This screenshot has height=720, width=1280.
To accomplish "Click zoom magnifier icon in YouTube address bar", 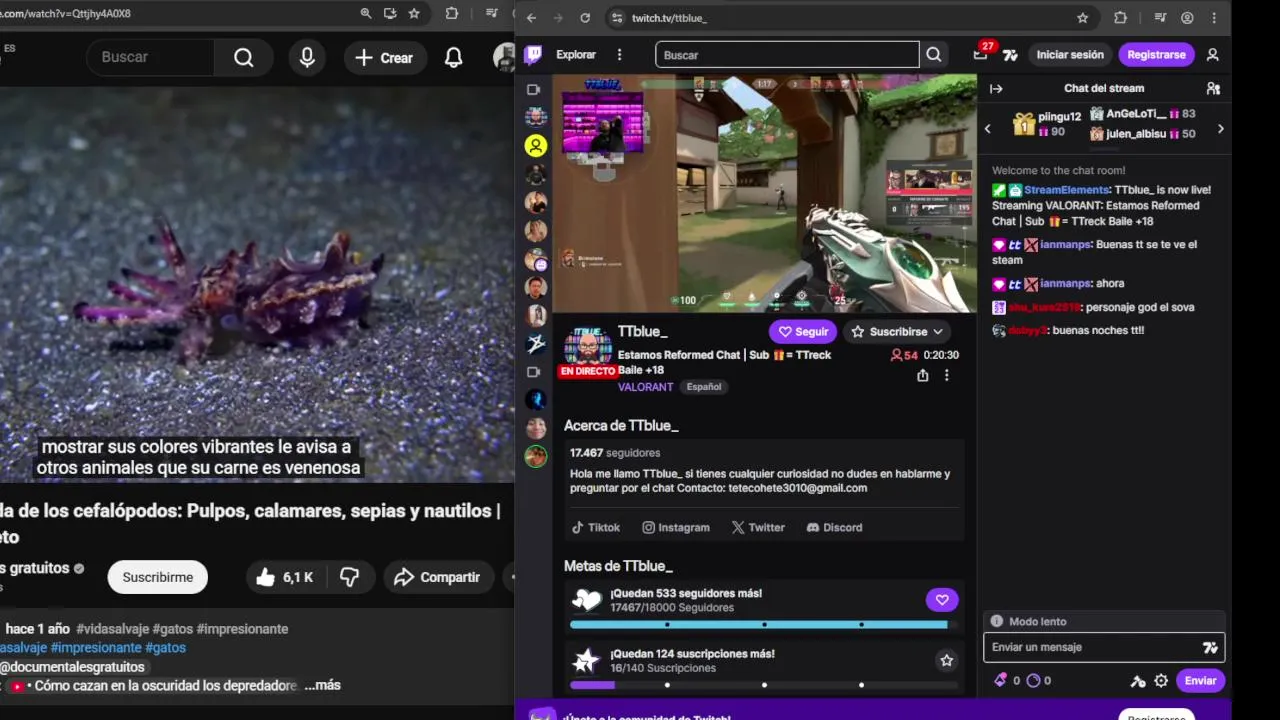I will pyautogui.click(x=366, y=13).
